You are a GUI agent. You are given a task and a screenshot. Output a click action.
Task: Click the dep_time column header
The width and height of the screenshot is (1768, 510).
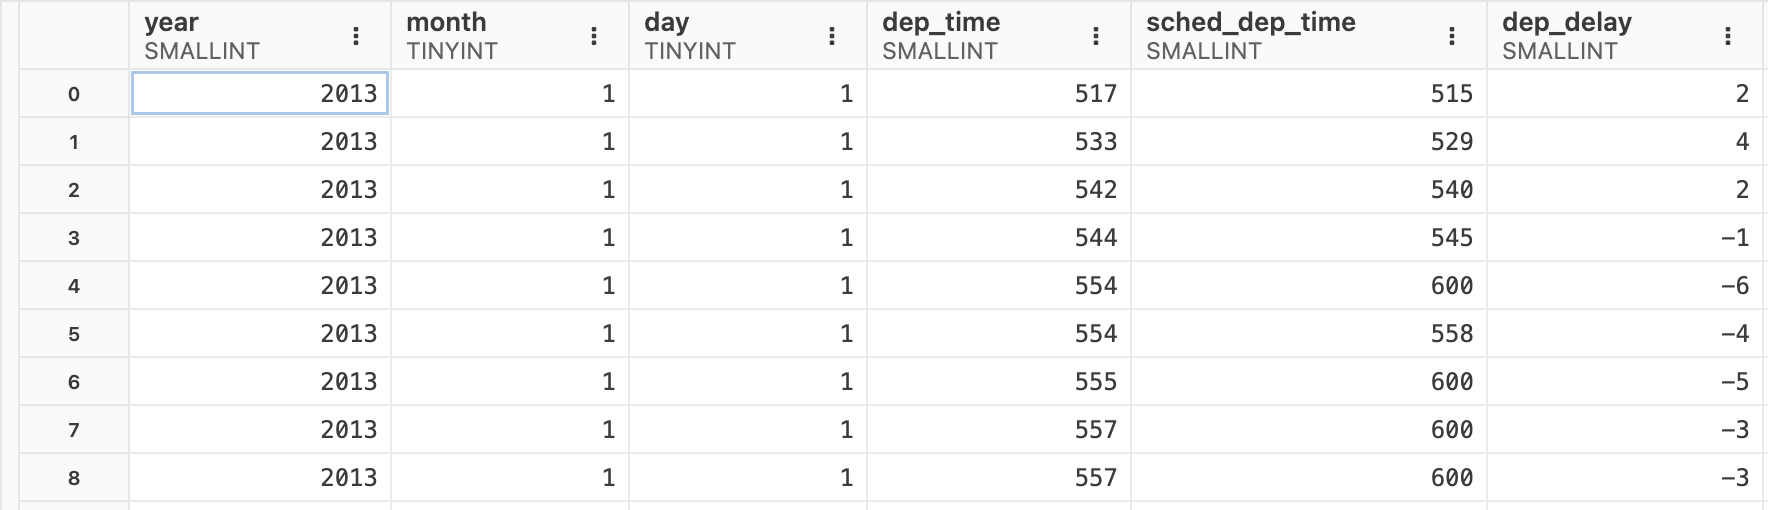[x=970, y=36]
